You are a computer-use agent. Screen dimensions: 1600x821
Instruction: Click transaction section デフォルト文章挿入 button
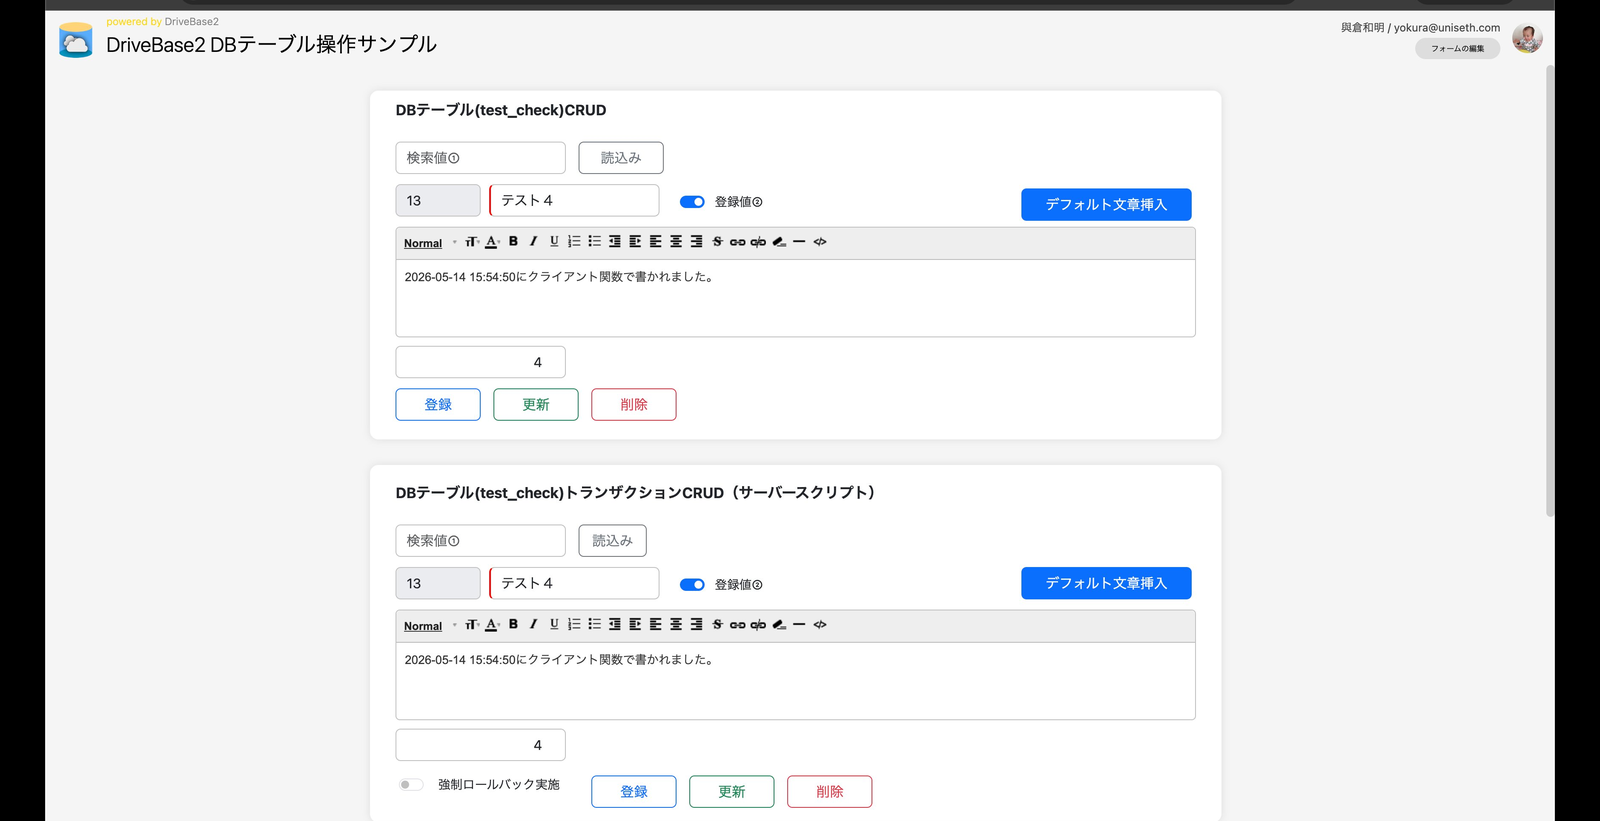tap(1106, 583)
